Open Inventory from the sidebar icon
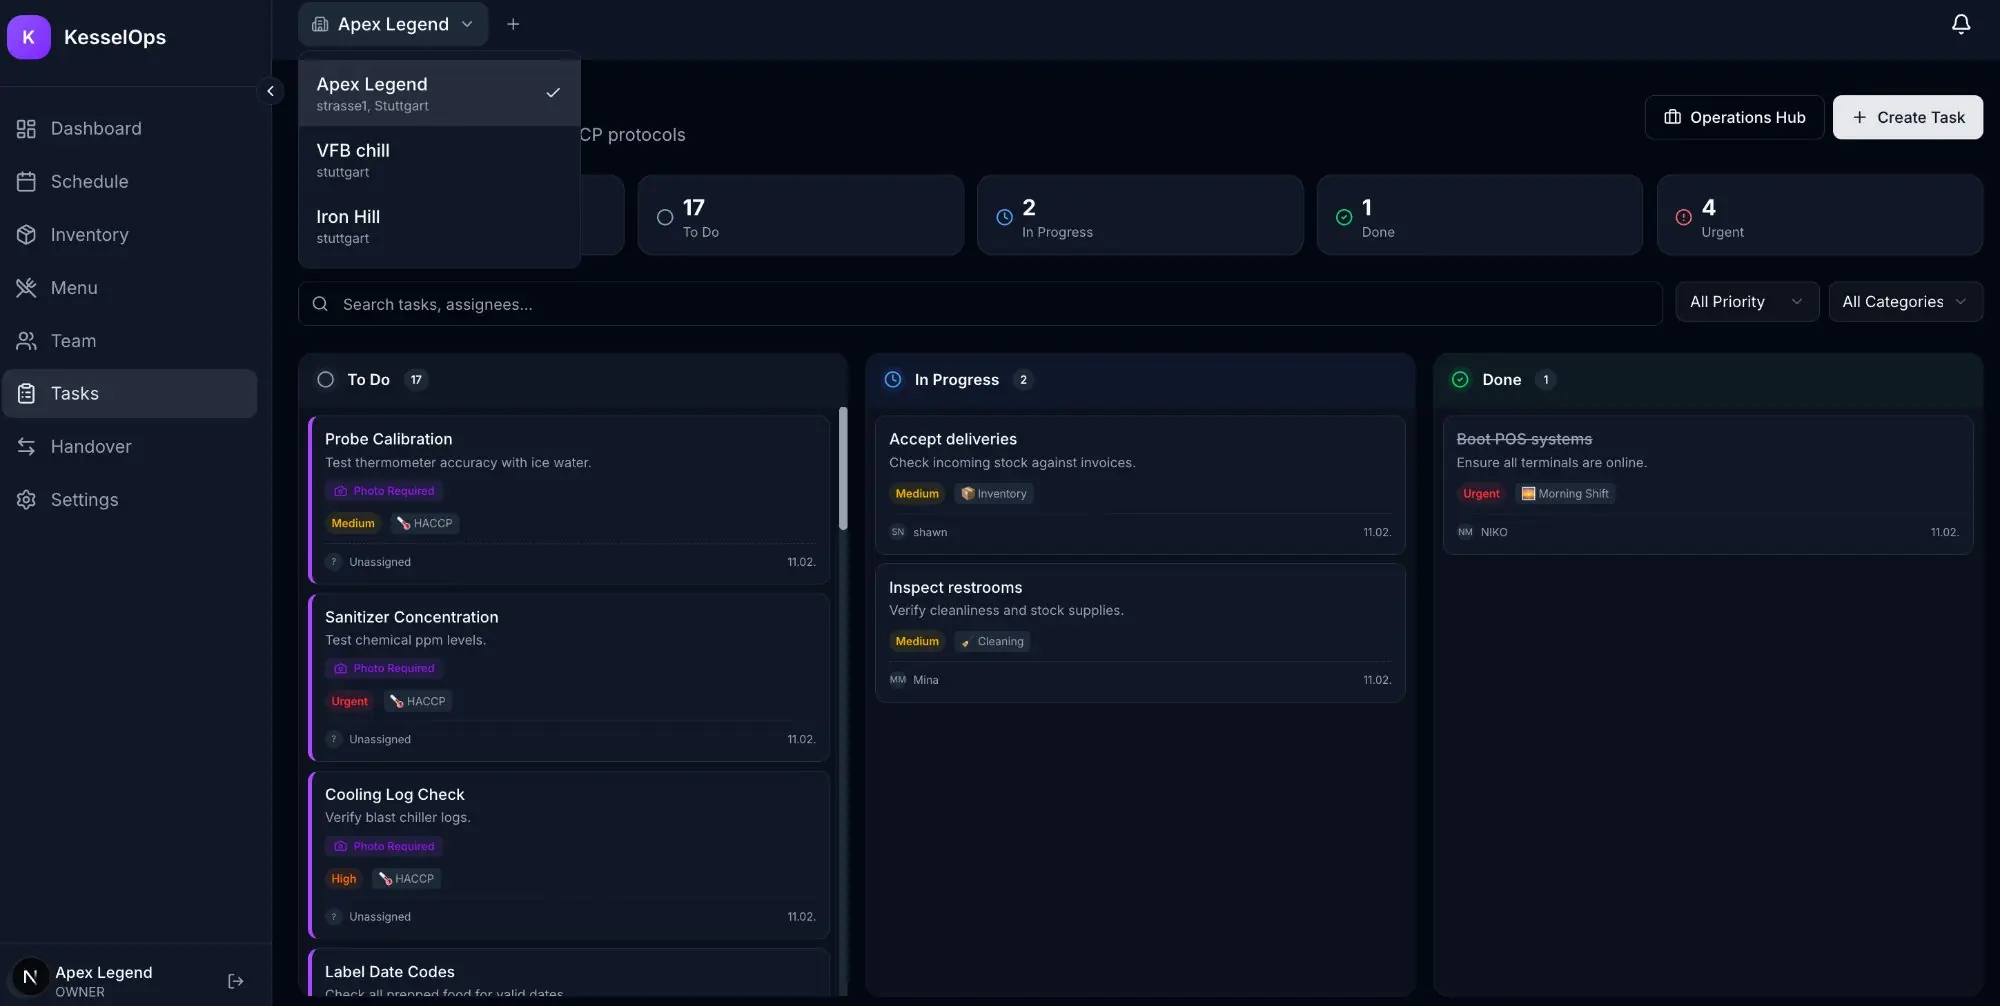Image resolution: width=2000 pixels, height=1006 pixels. click(x=26, y=234)
